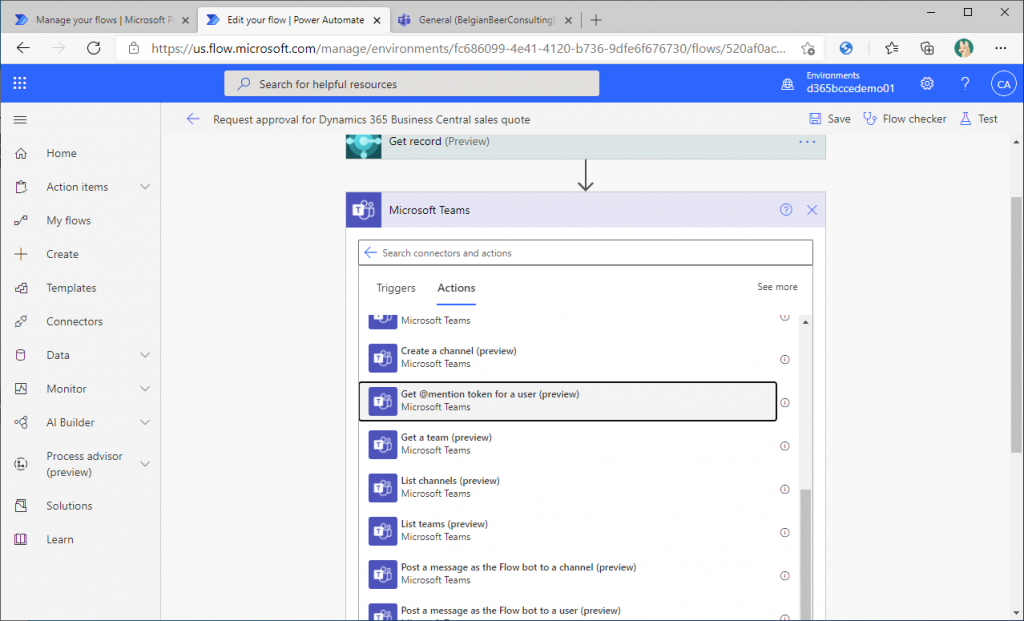The height and width of the screenshot is (621, 1024).
Task: Open browser Collections icon
Action: (927, 48)
